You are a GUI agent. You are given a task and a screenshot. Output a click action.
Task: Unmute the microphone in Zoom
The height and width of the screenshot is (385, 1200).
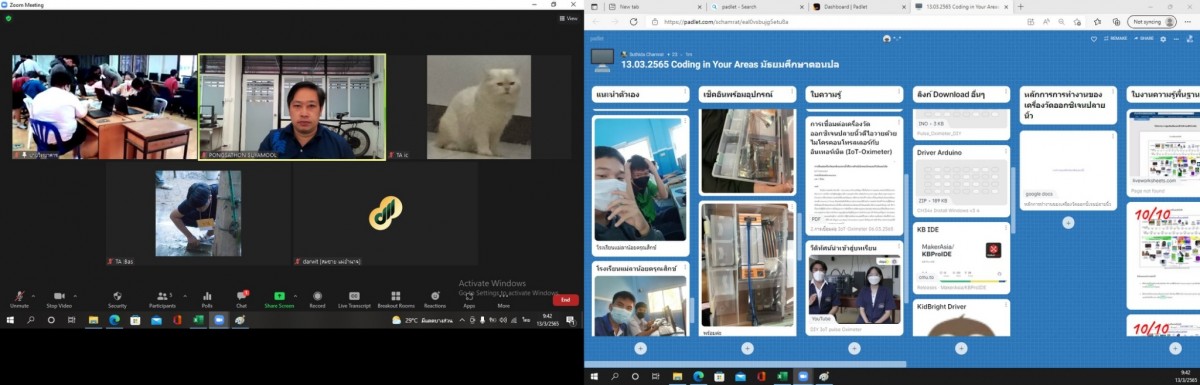pos(19,299)
